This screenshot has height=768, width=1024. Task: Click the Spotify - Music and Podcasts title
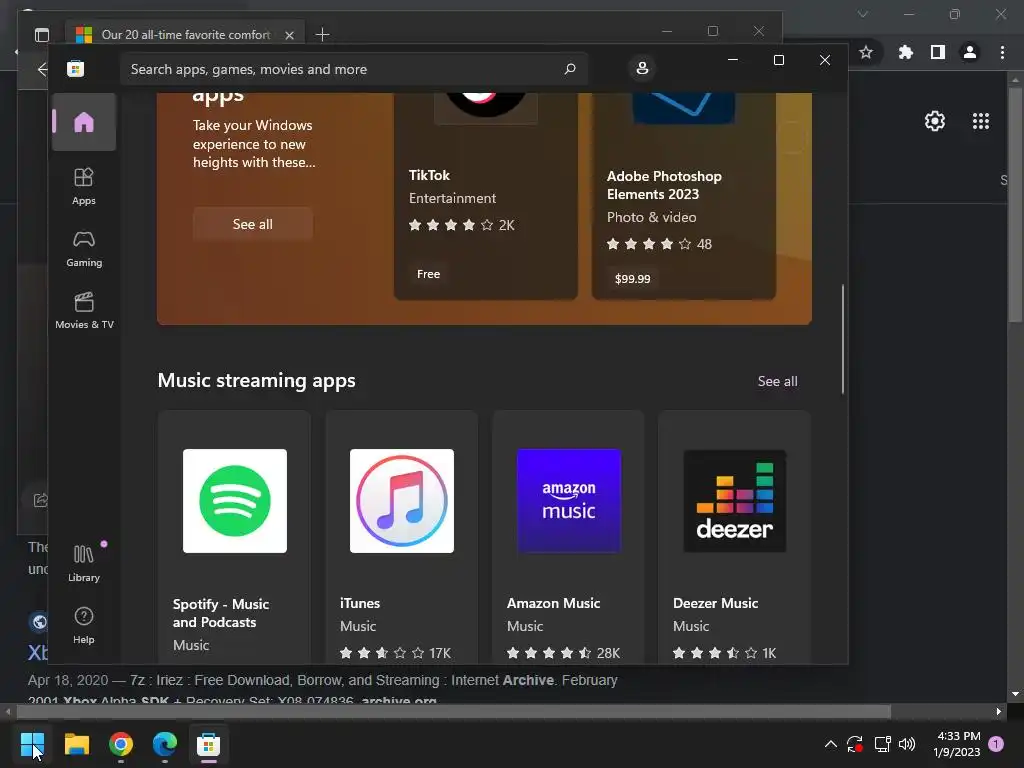[221, 613]
